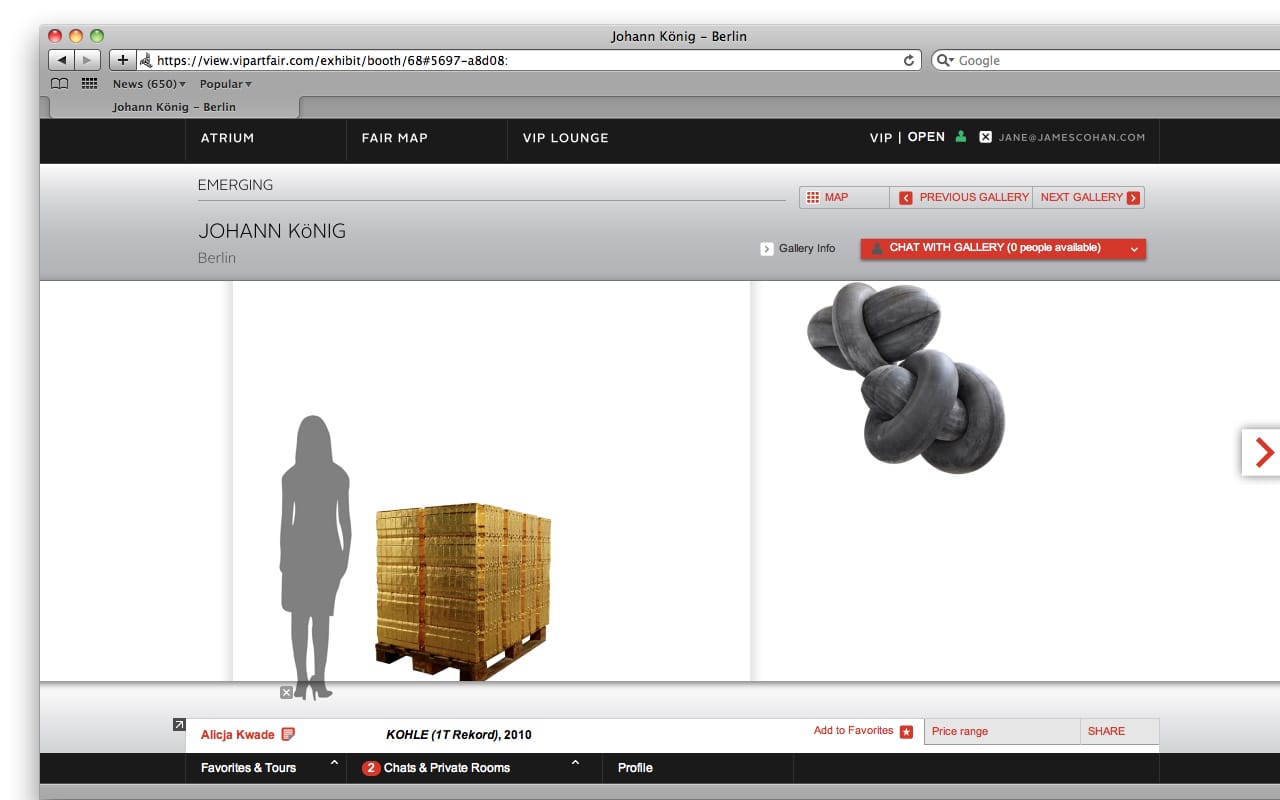Open the Fair Map menu item
This screenshot has height=800, width=1280.
[394, 138]
